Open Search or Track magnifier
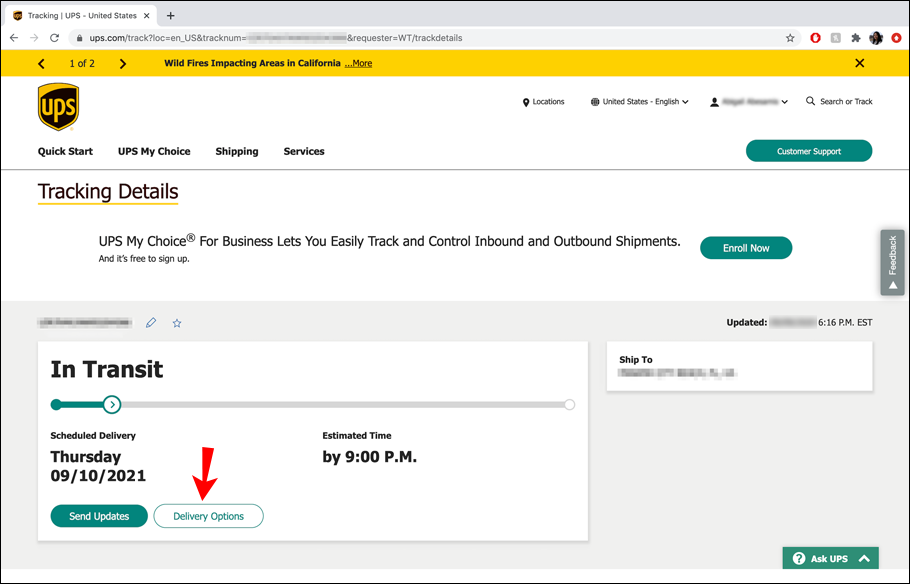This screenshot has height=584, width=910. [x=810, y=101]
